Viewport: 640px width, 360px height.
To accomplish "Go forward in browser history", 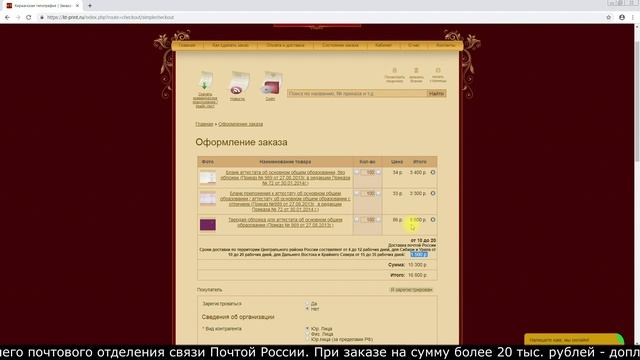I will click(18, 18).
